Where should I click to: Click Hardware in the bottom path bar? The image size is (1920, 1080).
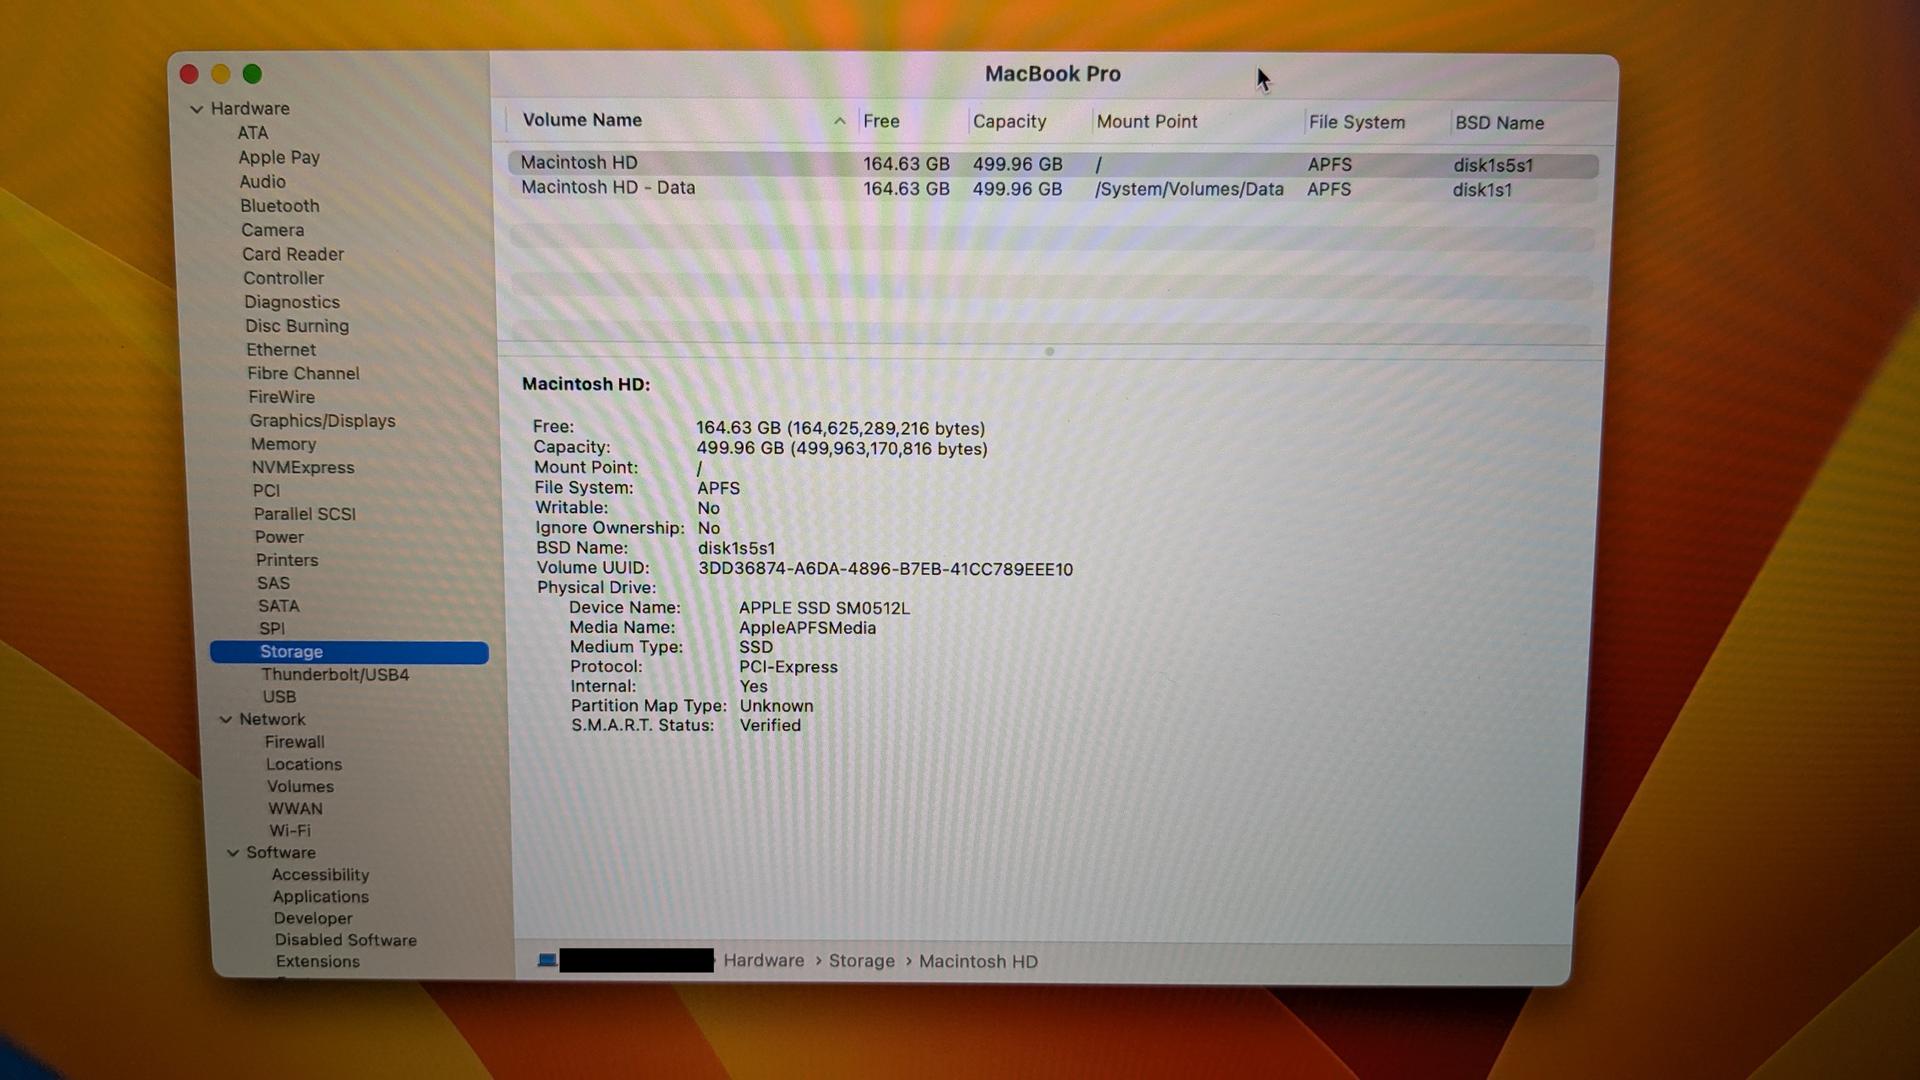[x=763, y=961]
